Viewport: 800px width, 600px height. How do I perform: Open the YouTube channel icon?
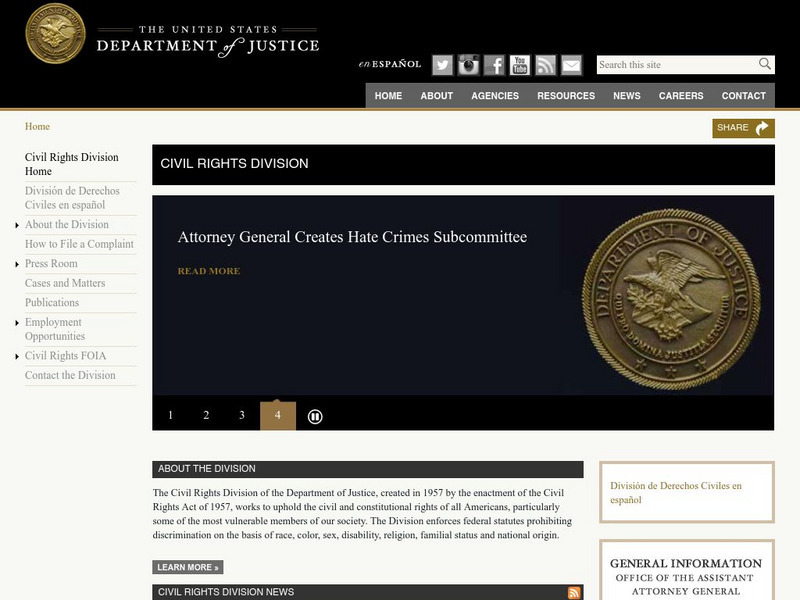520,63
